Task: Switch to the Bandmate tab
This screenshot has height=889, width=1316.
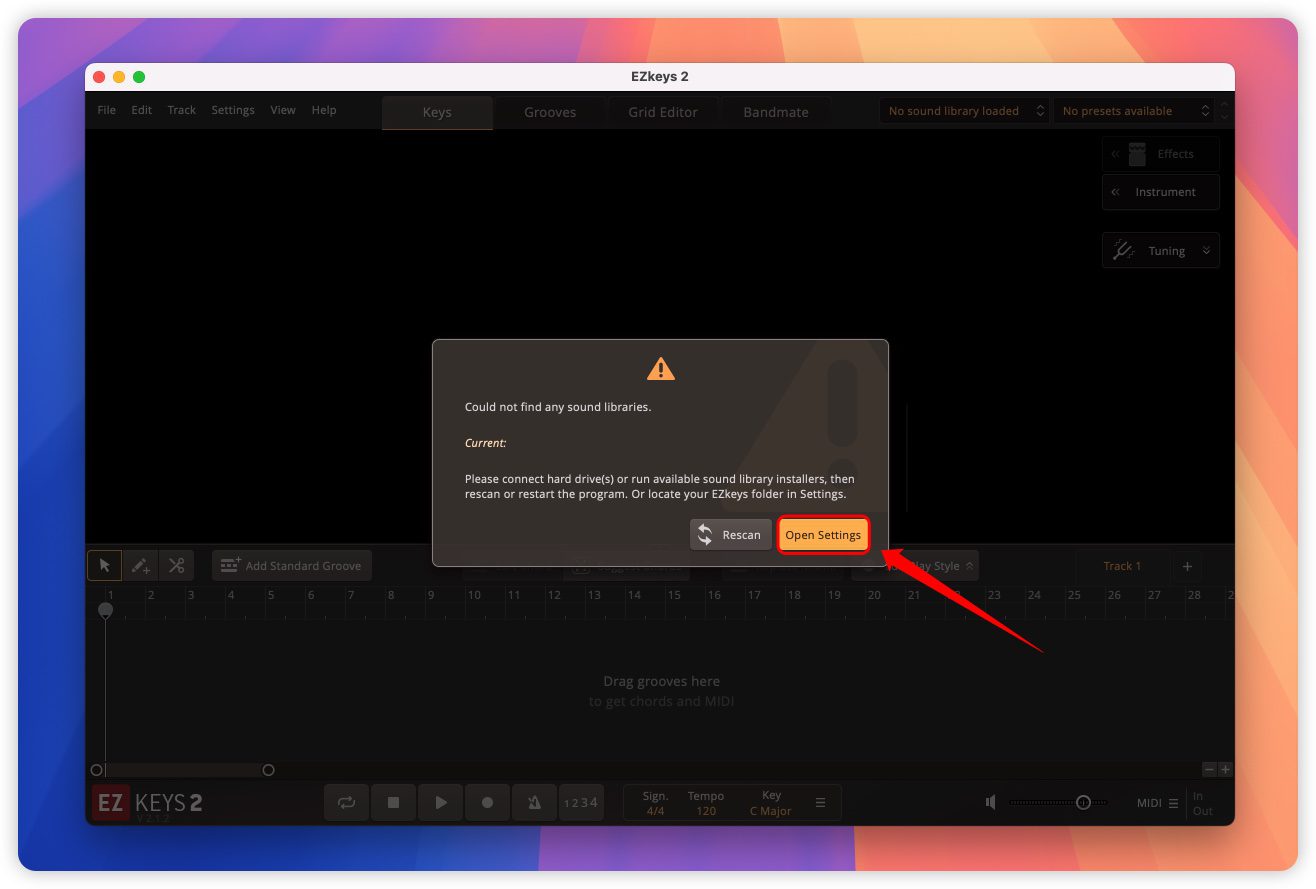Action: click(776, 112)
